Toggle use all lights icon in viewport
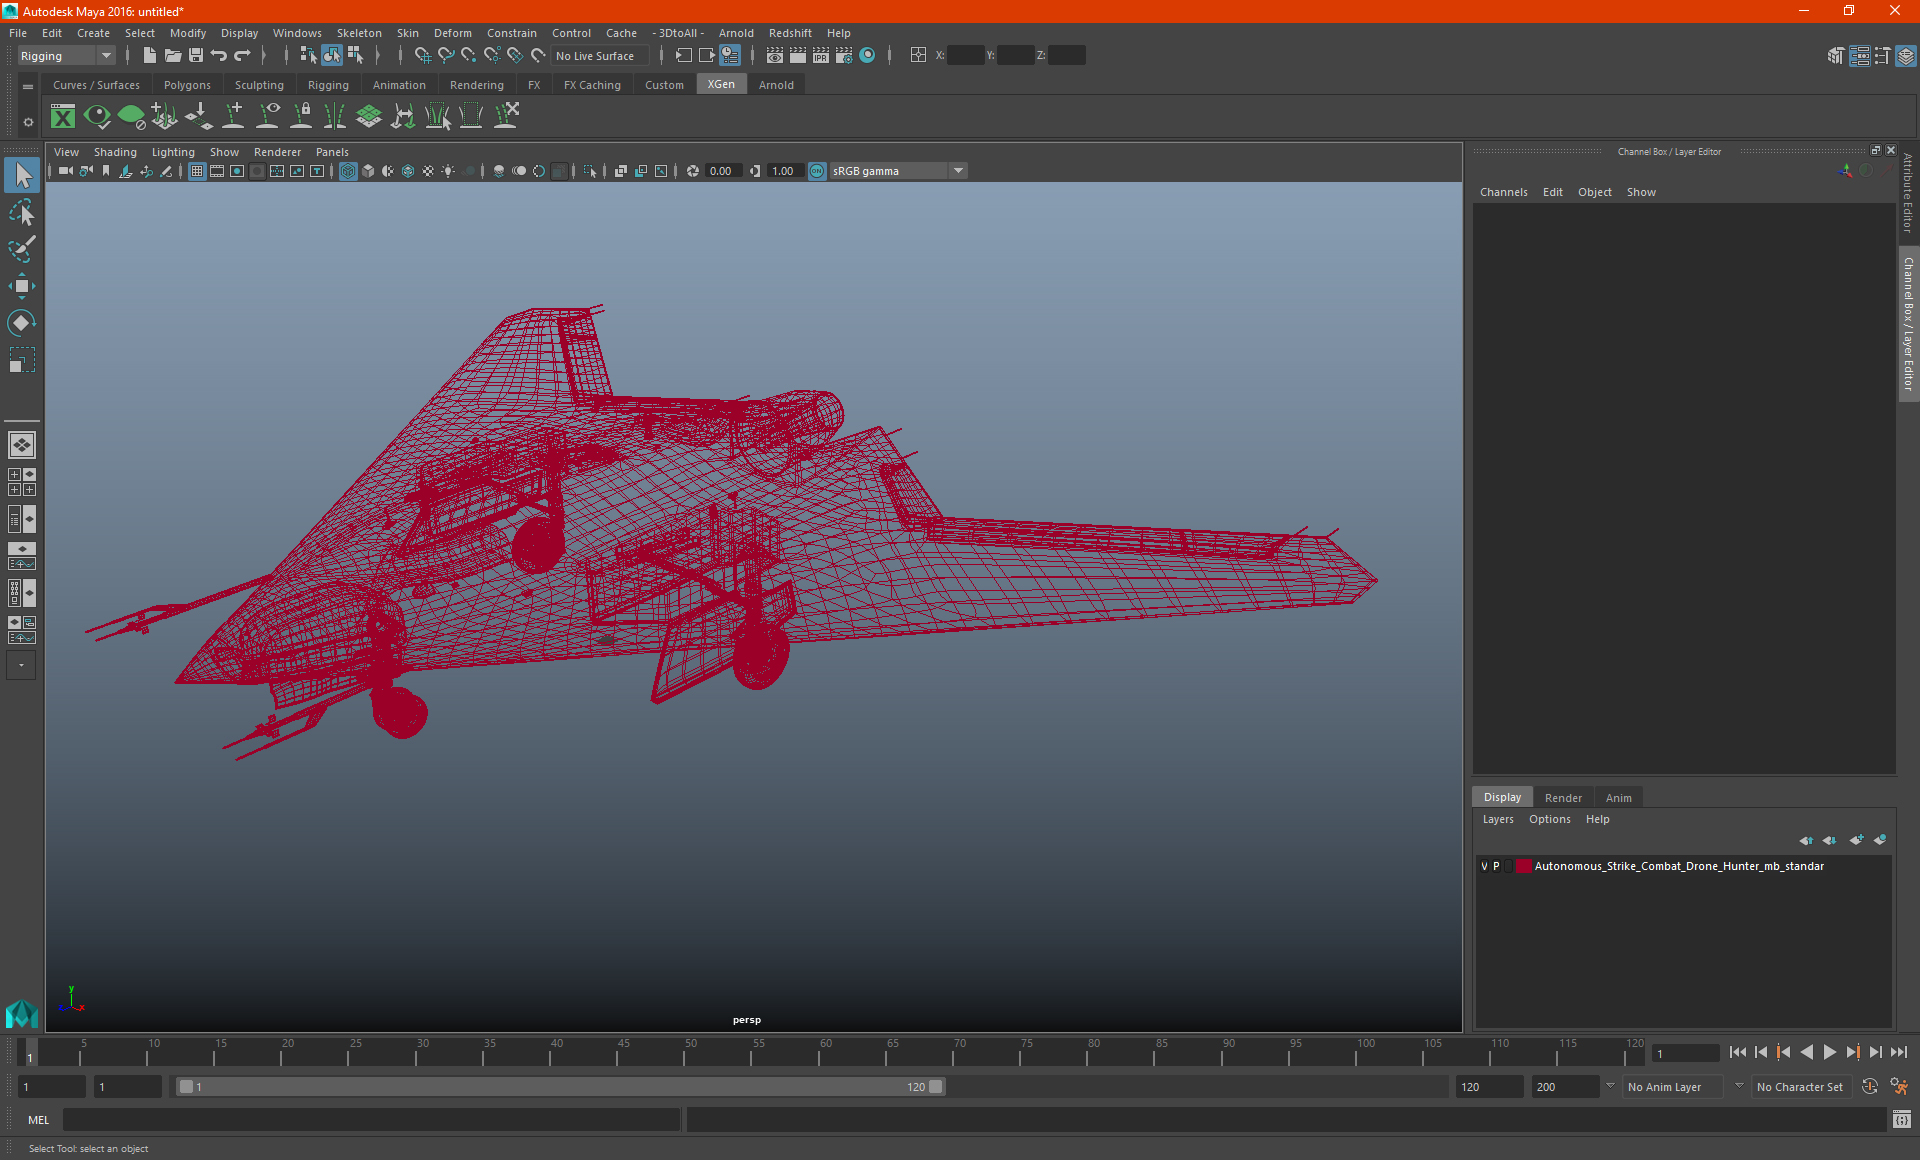This screenshot has width=1920, height=1160. coord(448,171)
